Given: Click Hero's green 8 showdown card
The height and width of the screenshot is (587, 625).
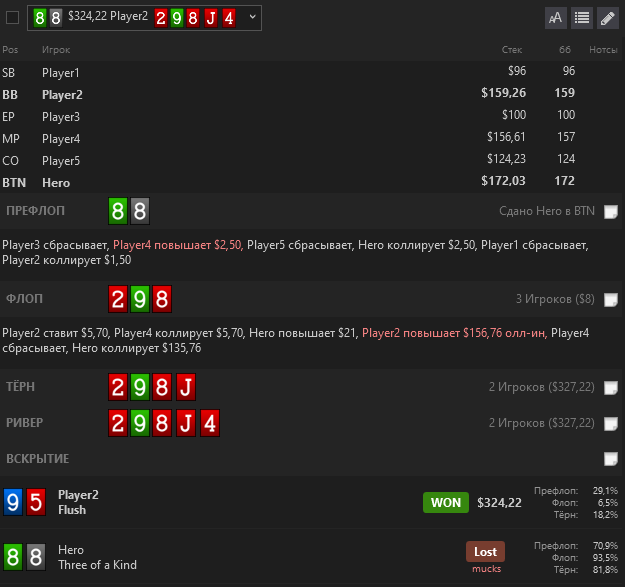Looking at the screenshot, I should click(13, 557).
